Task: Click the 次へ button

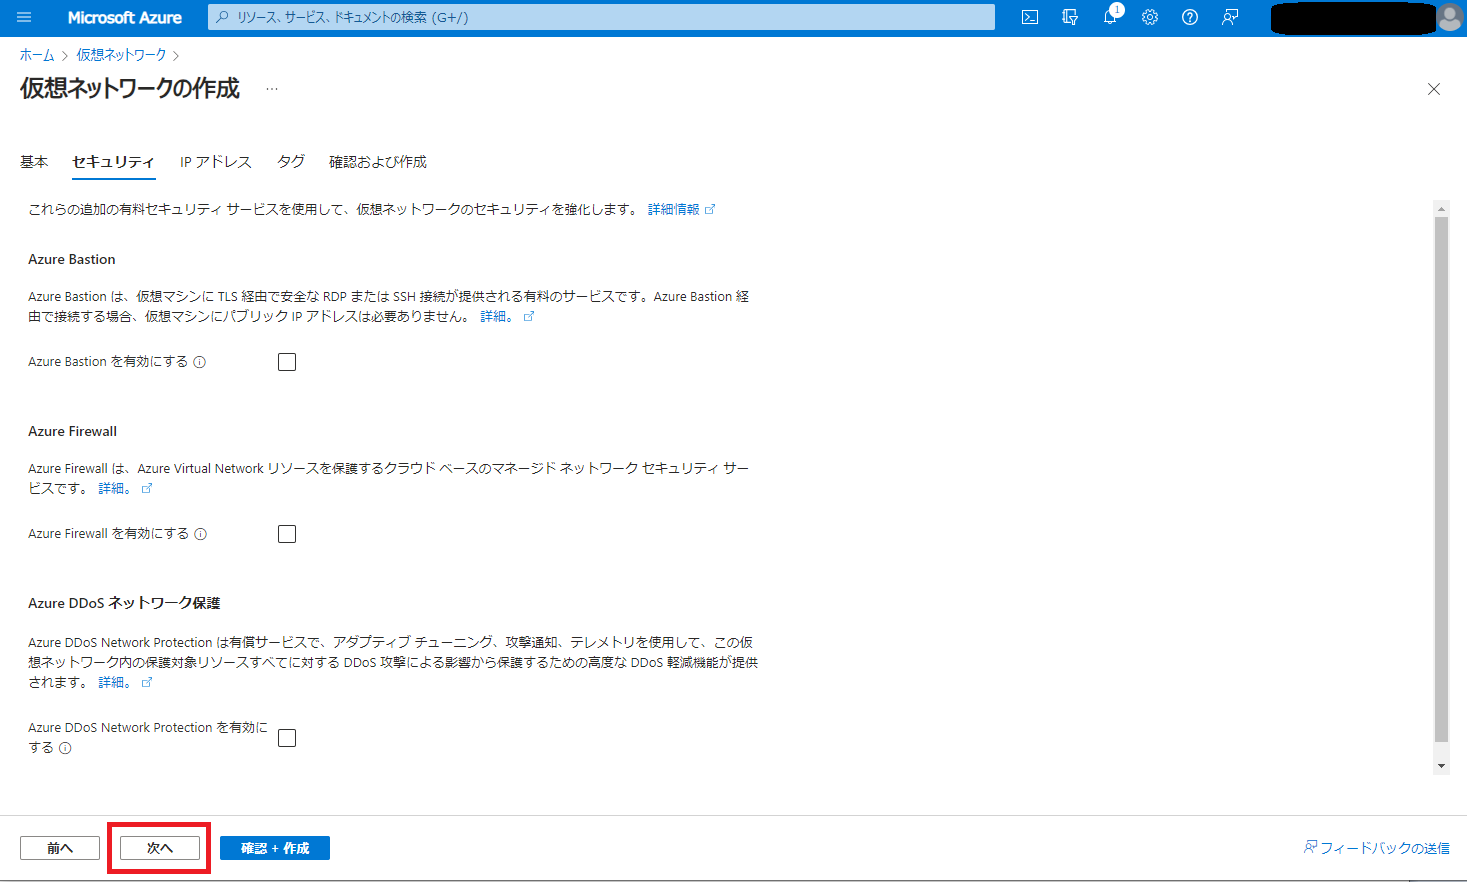Action: (160, 848)
